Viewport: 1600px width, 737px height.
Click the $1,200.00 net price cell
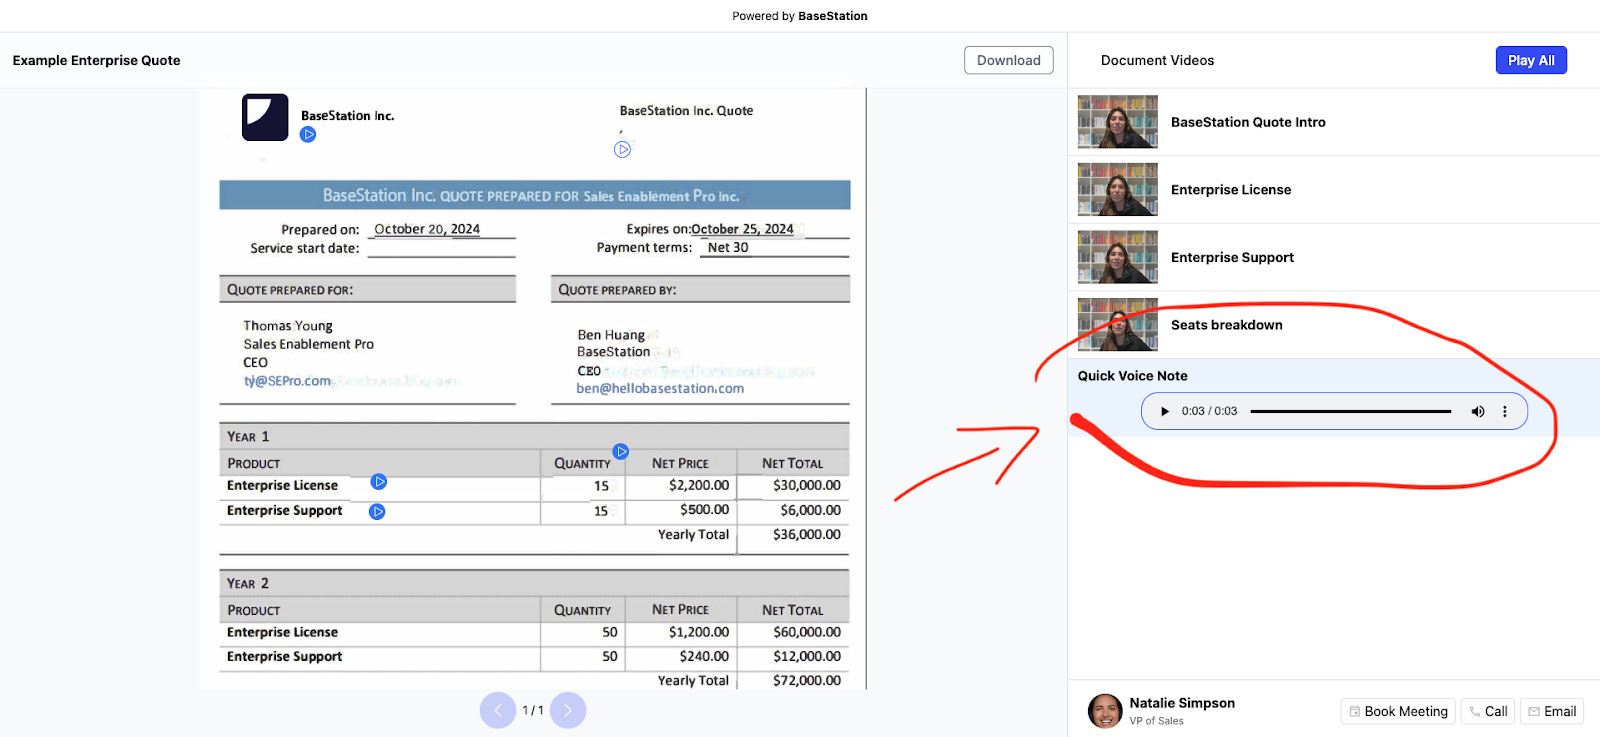click(x=699, y=632)
